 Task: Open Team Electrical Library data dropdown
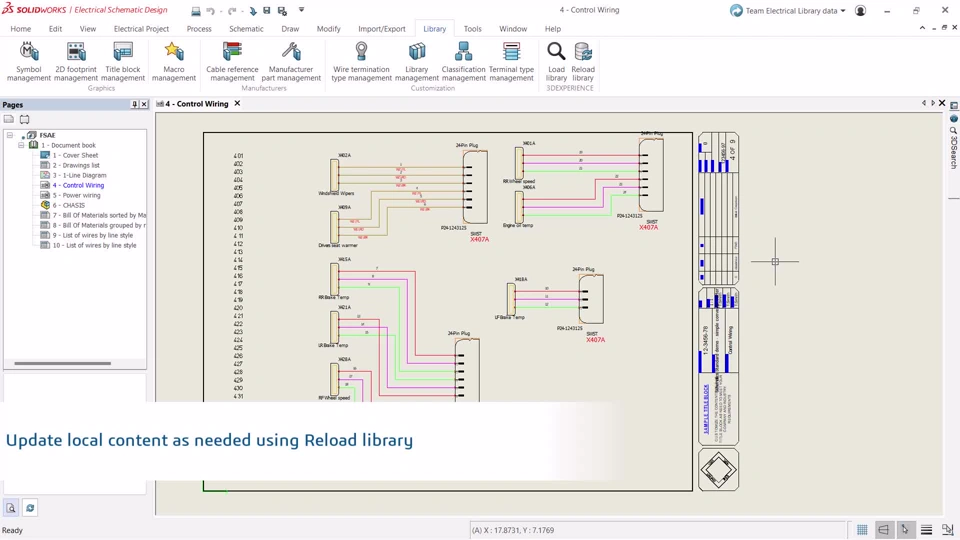click(843, 11)
